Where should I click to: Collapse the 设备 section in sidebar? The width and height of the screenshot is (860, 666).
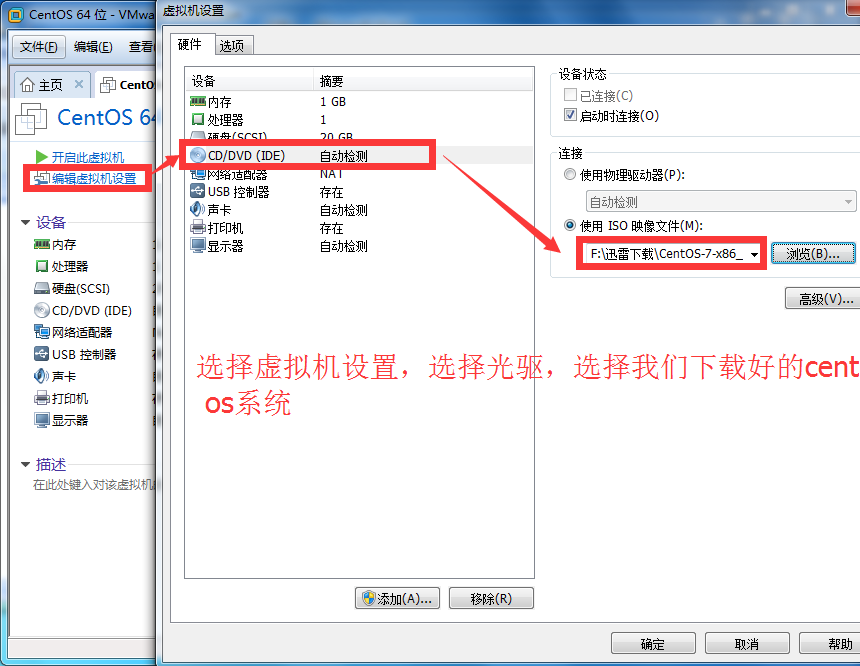pos(25,222)
